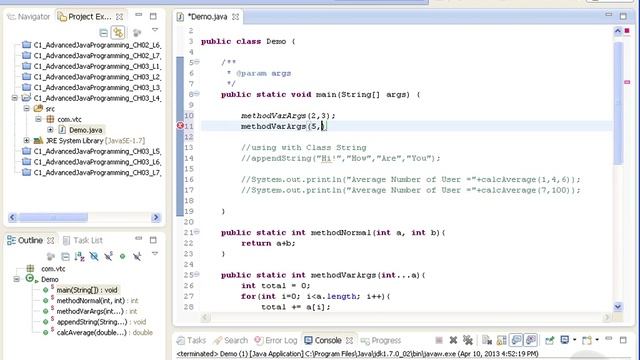The image size is (640, 360).
Task: Click red error indicator atop overview ruler
Action: 627,31
